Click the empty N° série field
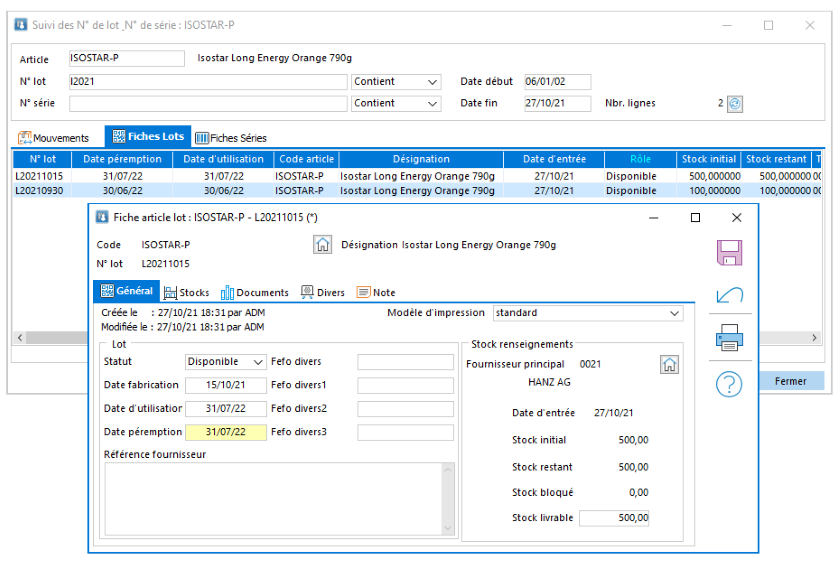Screen dimensions: 840x561 pos(208,103)
